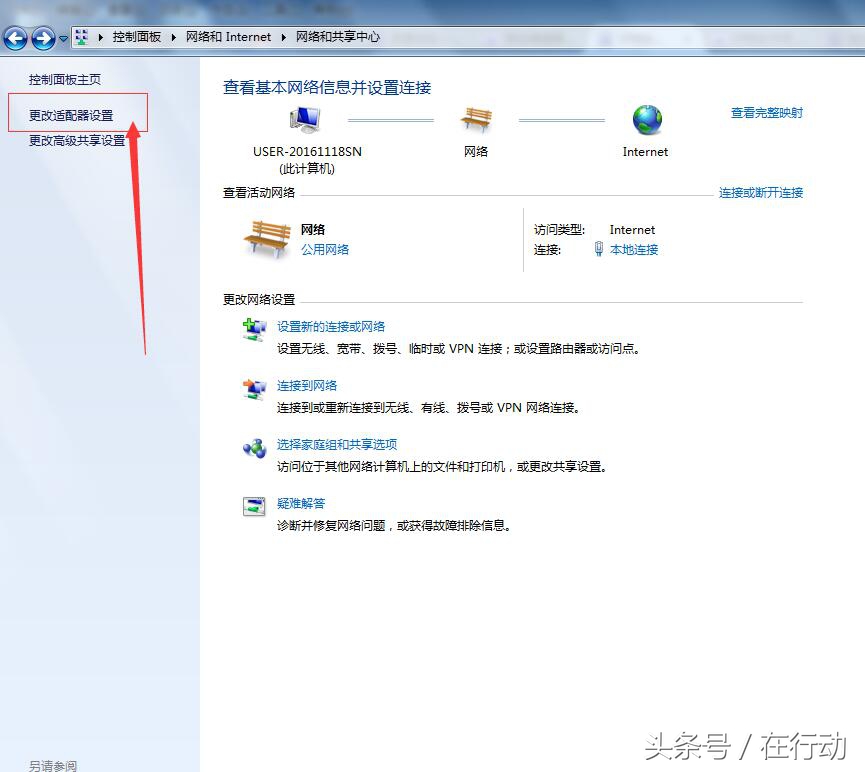Click the 设置新的连接或网络 icon

point(253,329)
